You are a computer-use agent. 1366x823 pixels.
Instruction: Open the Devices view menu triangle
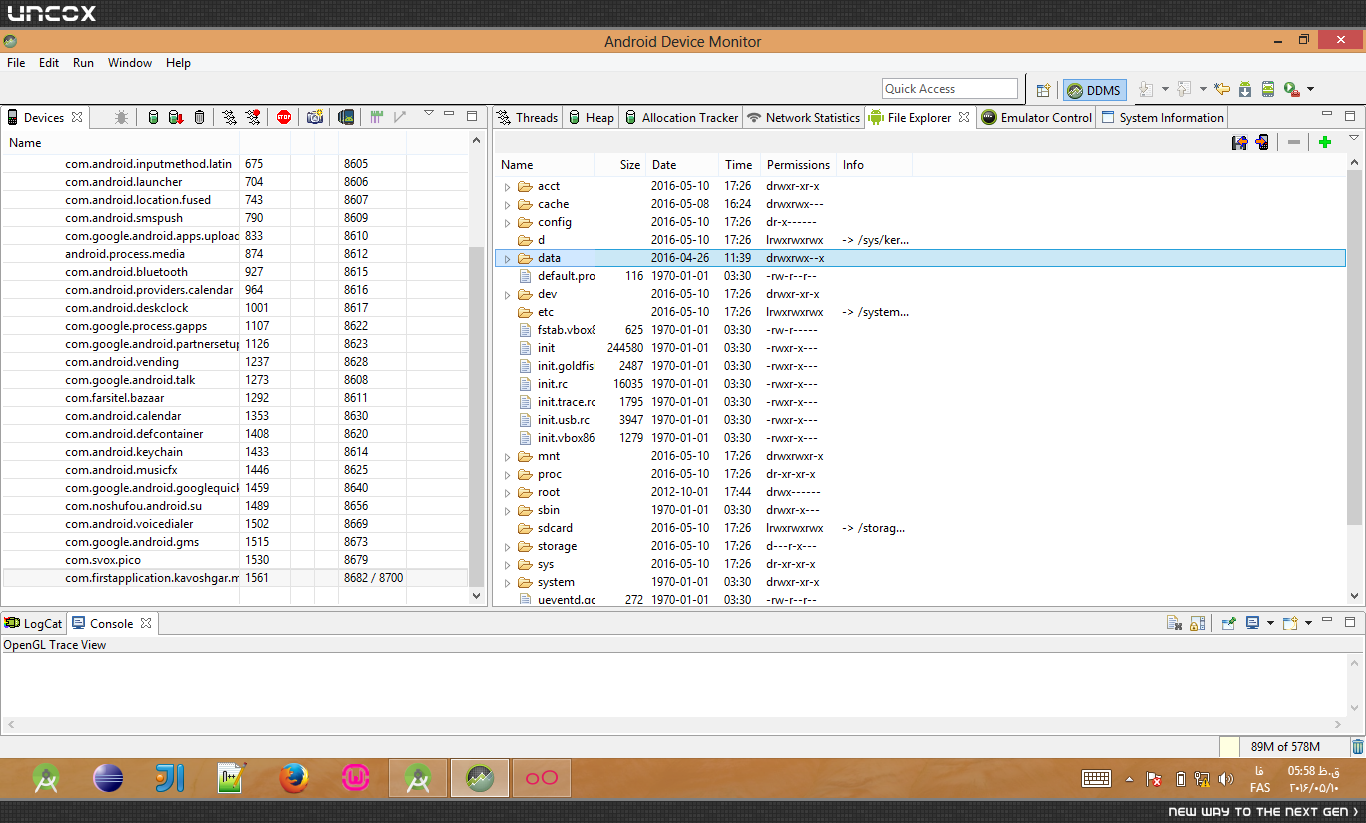point(429,113)
